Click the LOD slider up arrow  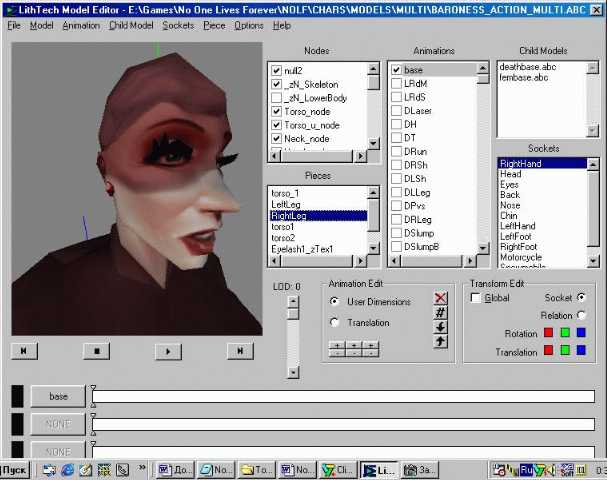[293, 301]
